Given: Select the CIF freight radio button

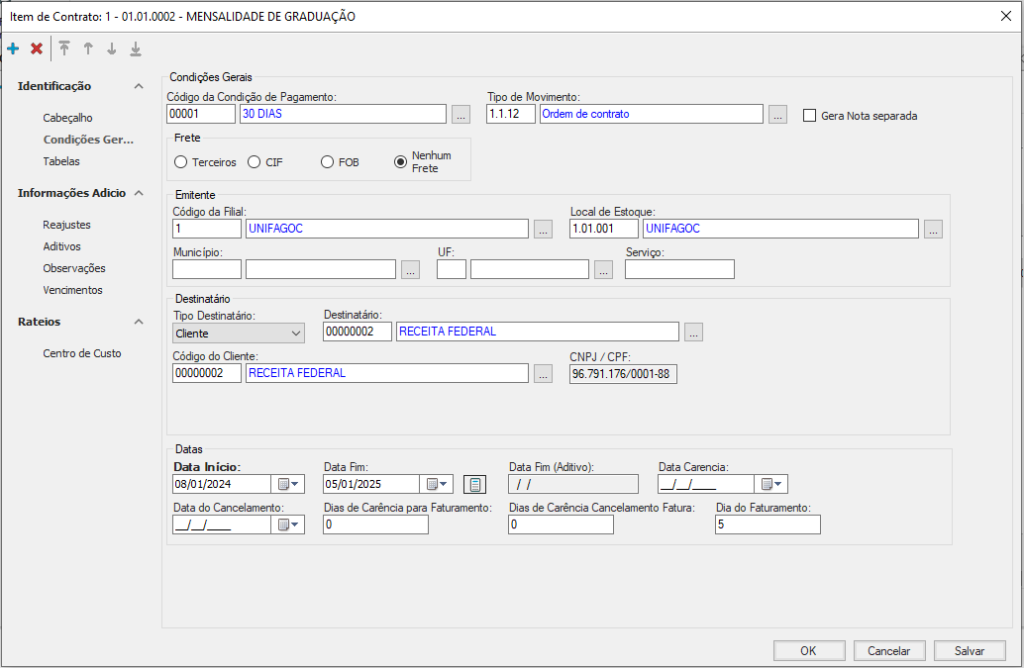Looking at the screenshot, I should [x=254, y=162].
